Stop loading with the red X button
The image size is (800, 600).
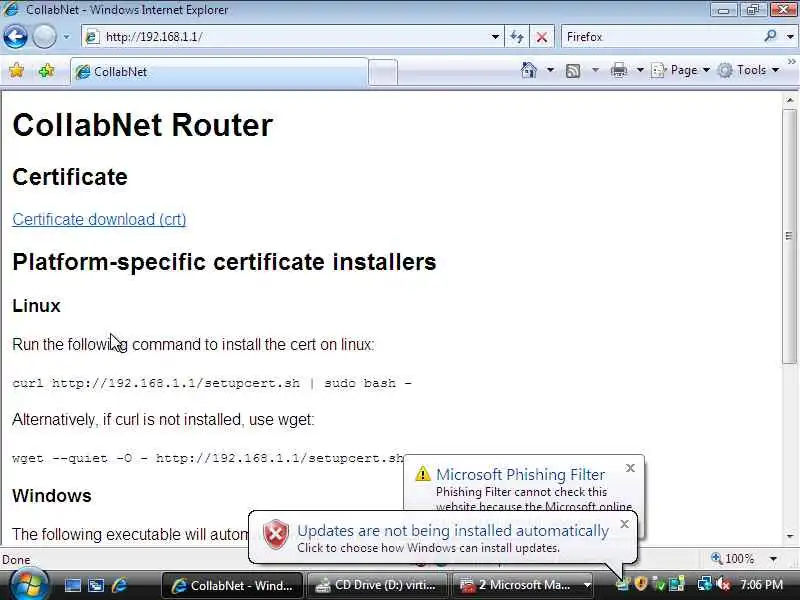pos(542,37)
